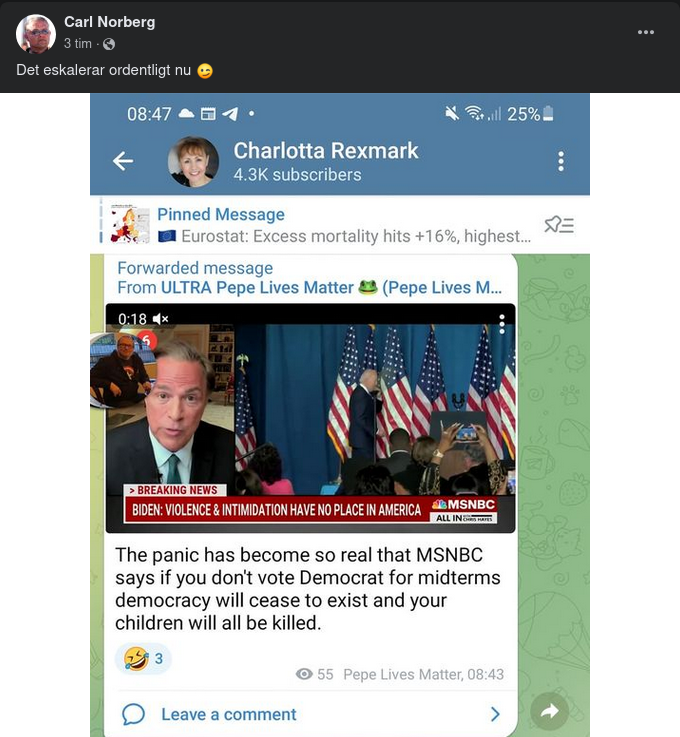The width and height of the screenshot is (680, 737).
Task: Open the ULTRA Pepe Lives Matter source
Action: pos(331,287)
